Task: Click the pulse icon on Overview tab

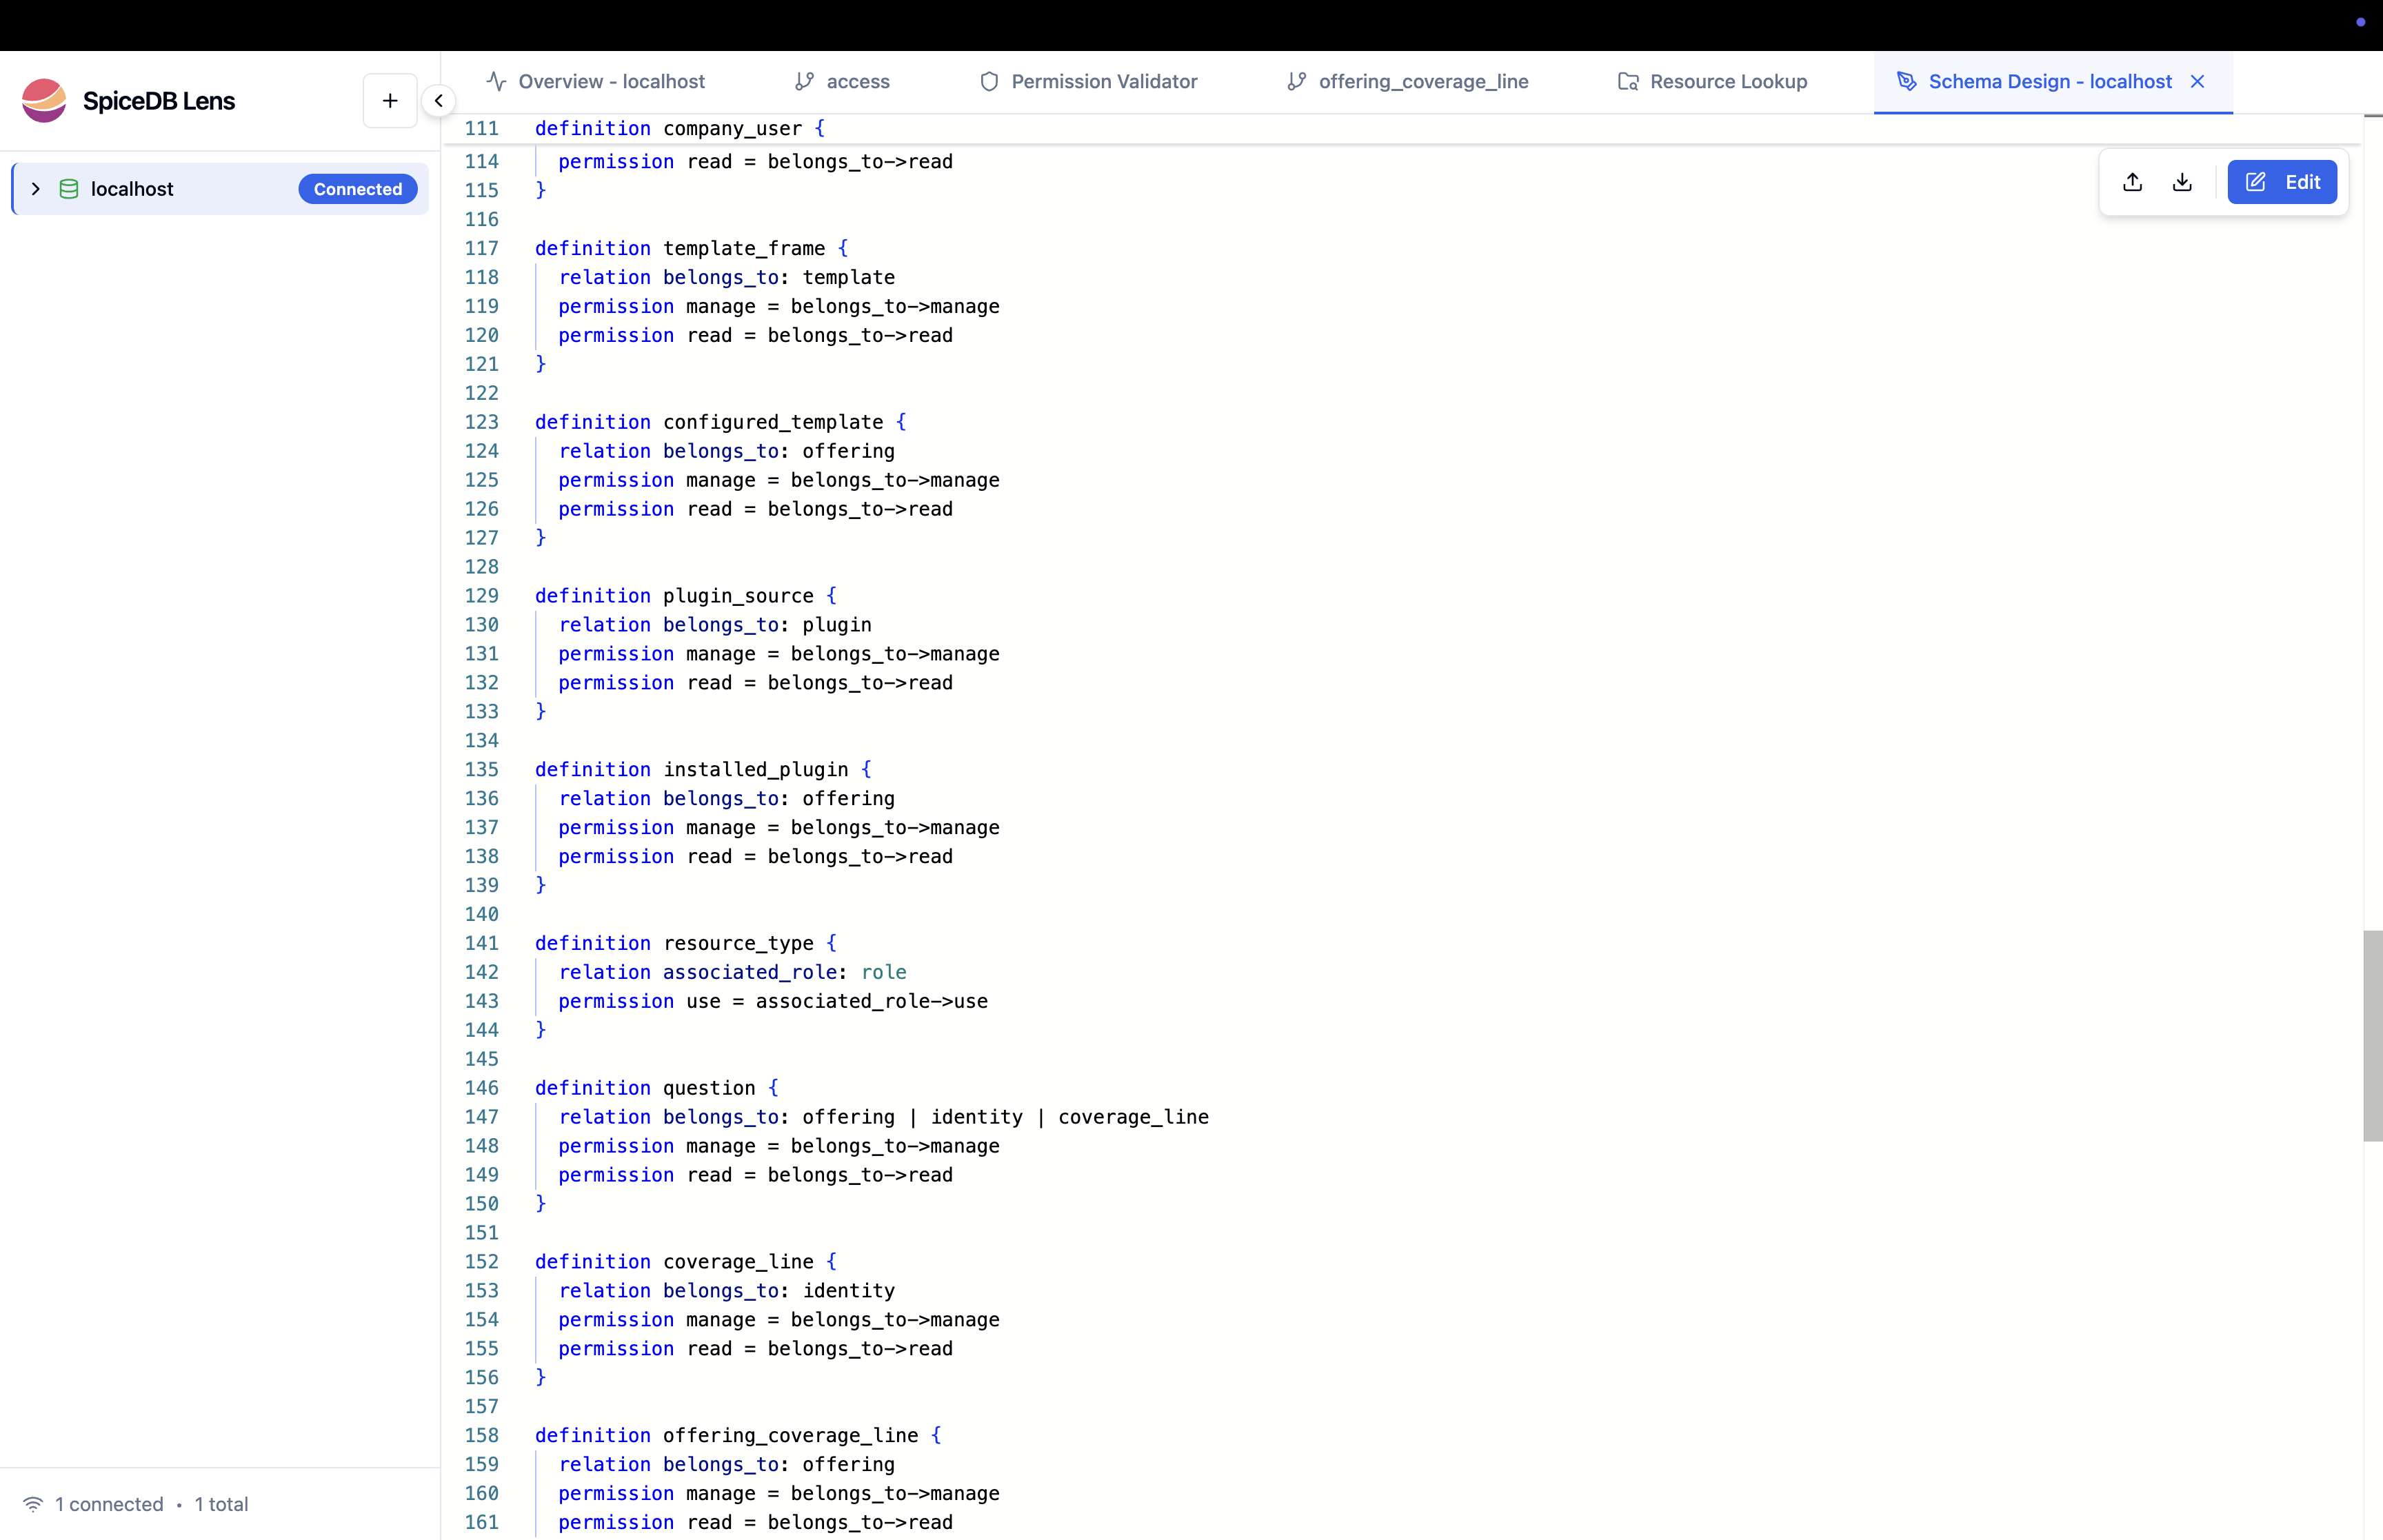Action: (497, 81)
